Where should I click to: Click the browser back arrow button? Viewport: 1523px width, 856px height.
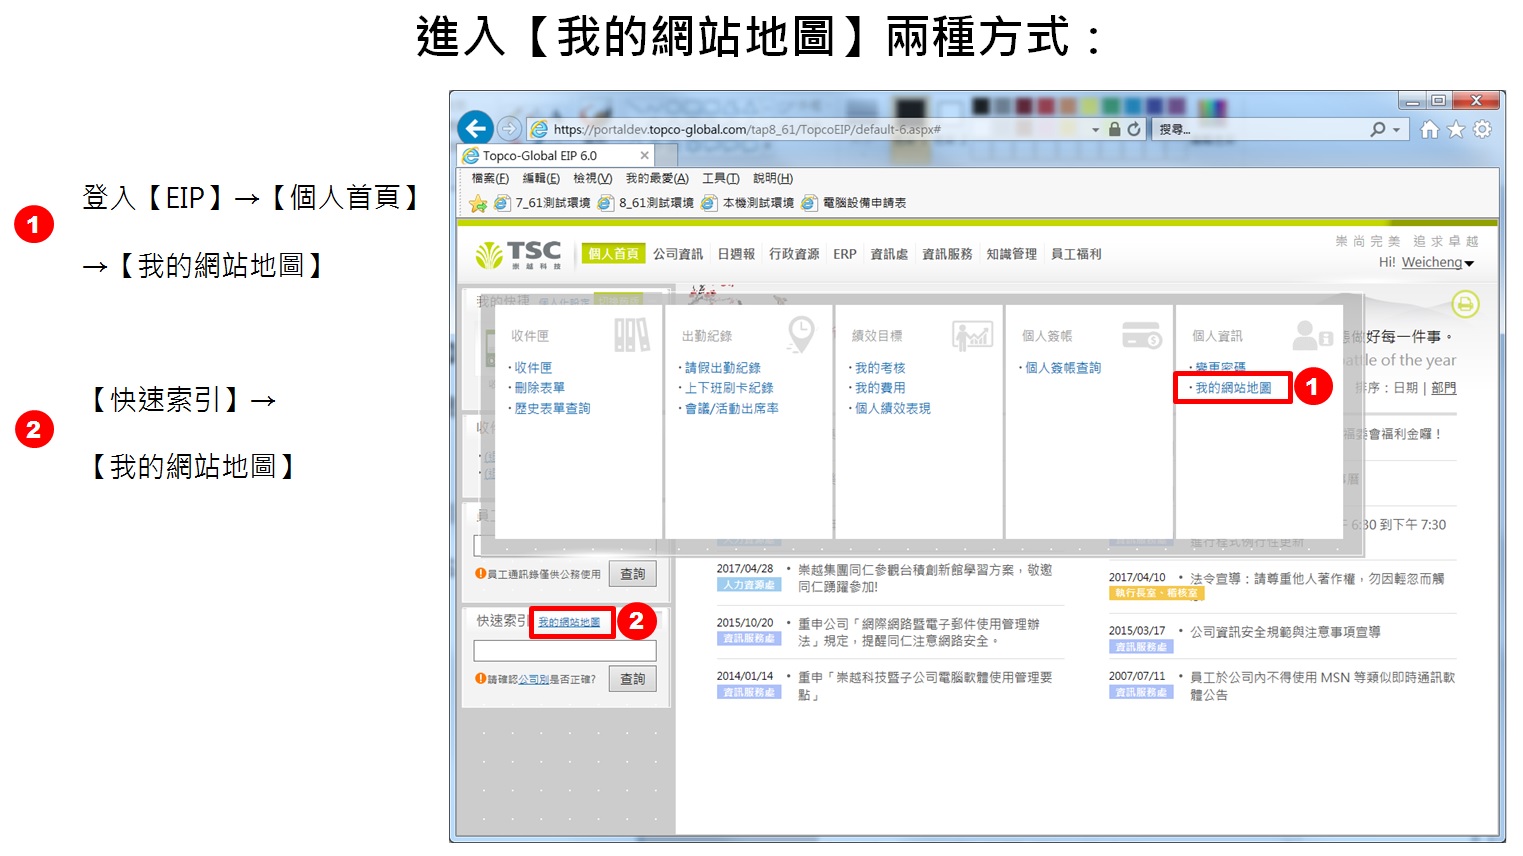(x=476, y=128)
